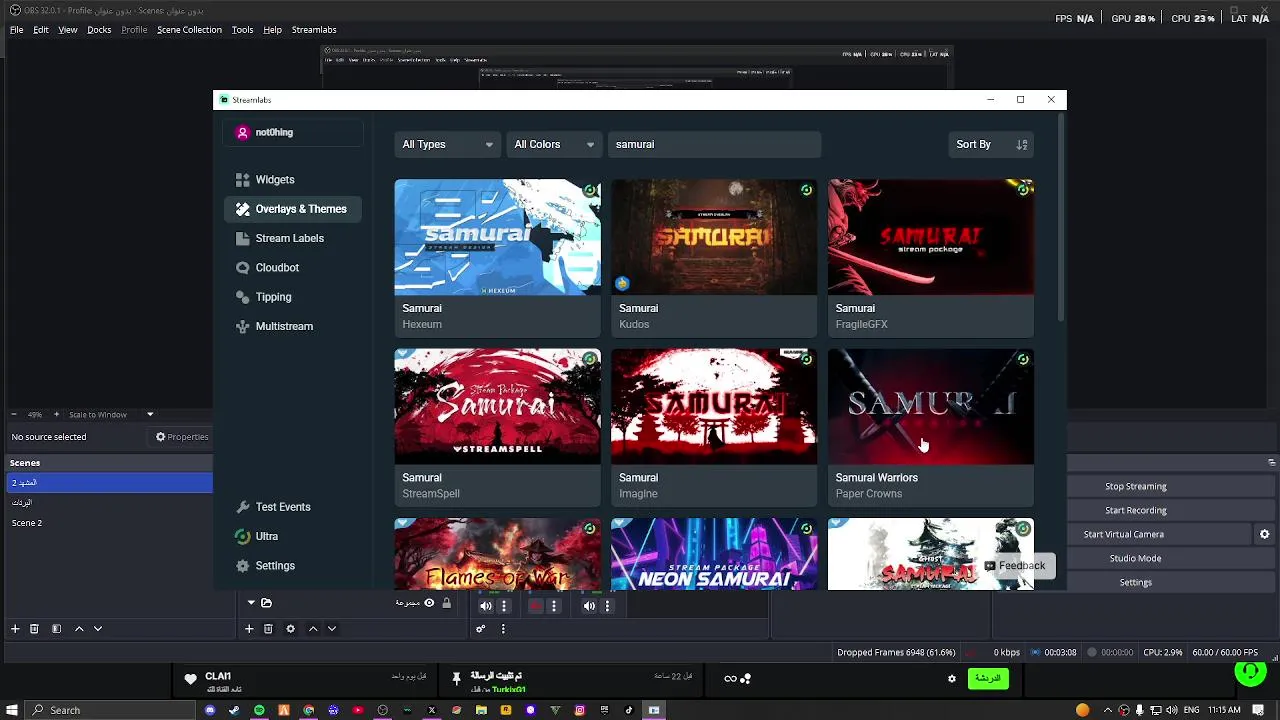
Task: Open source properties gear in Sources dock
Action: (290, 629)
